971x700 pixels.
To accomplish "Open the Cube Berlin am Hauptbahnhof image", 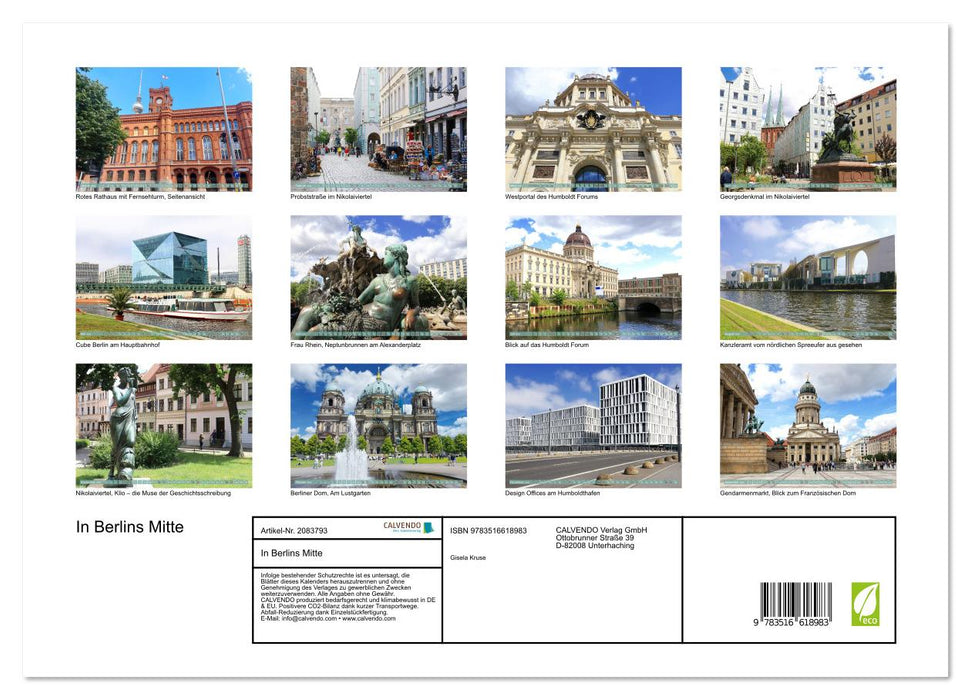I will (x=163, y=277).
